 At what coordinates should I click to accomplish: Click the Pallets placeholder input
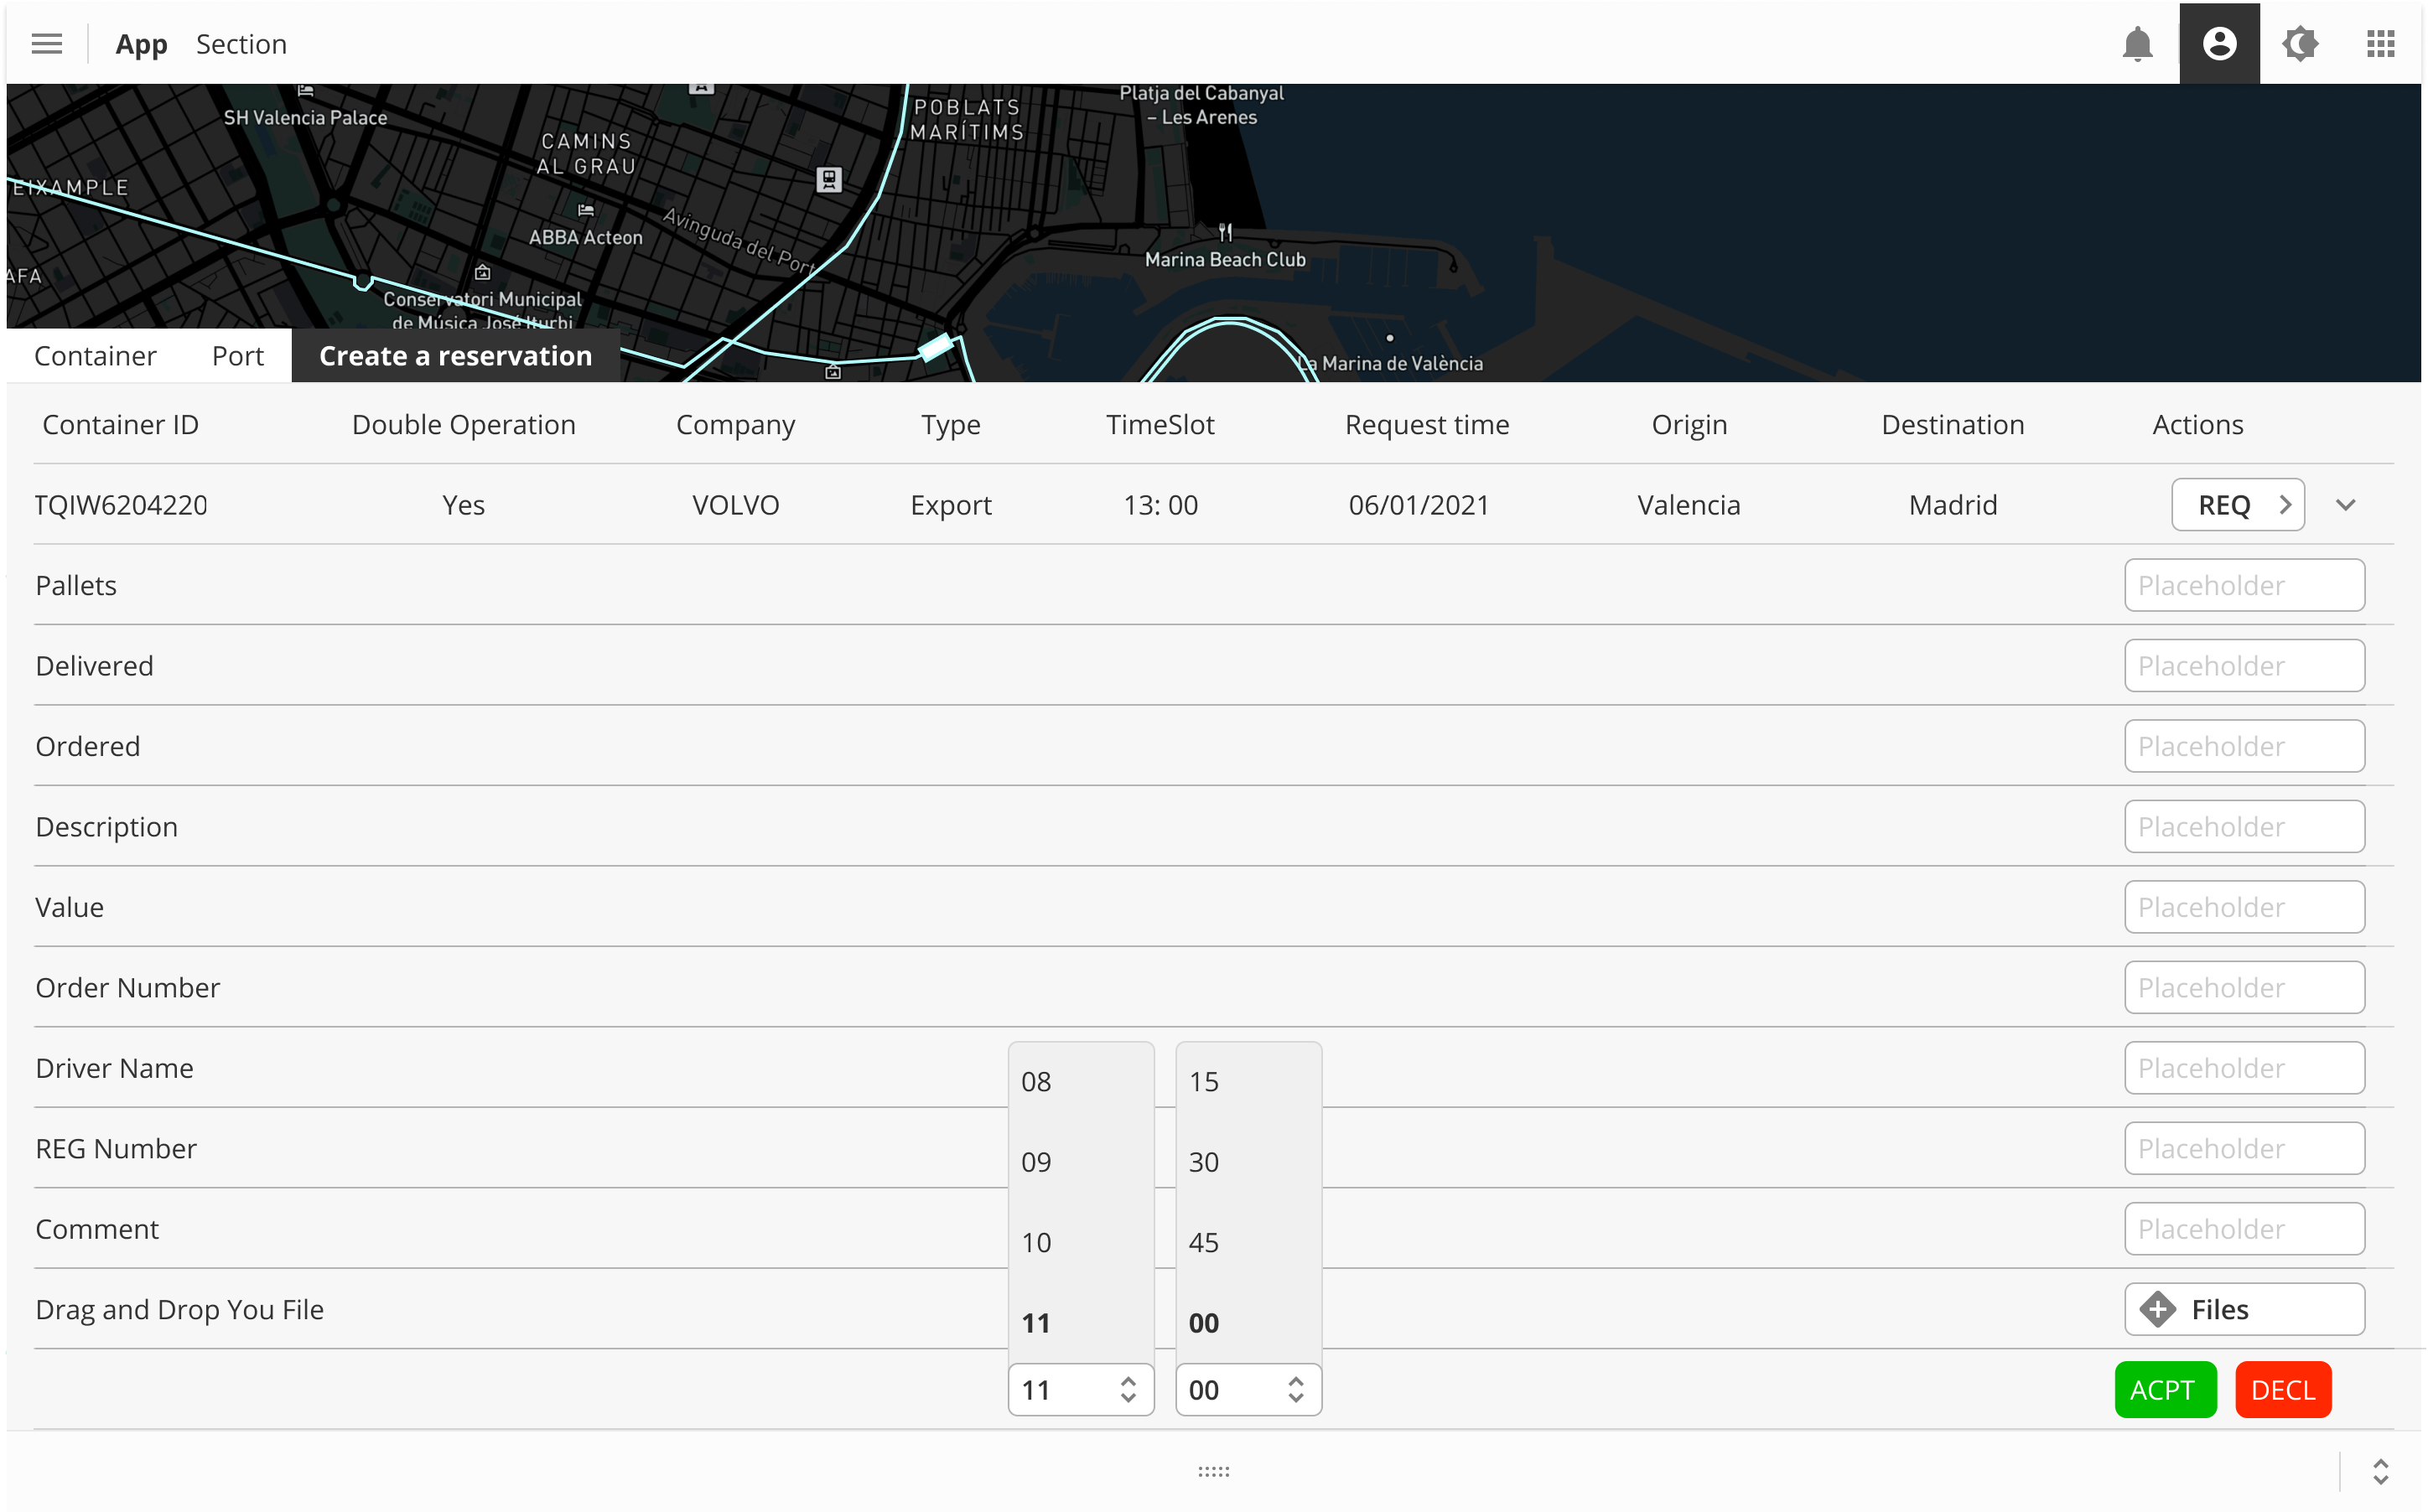(x=2243, y=585)
